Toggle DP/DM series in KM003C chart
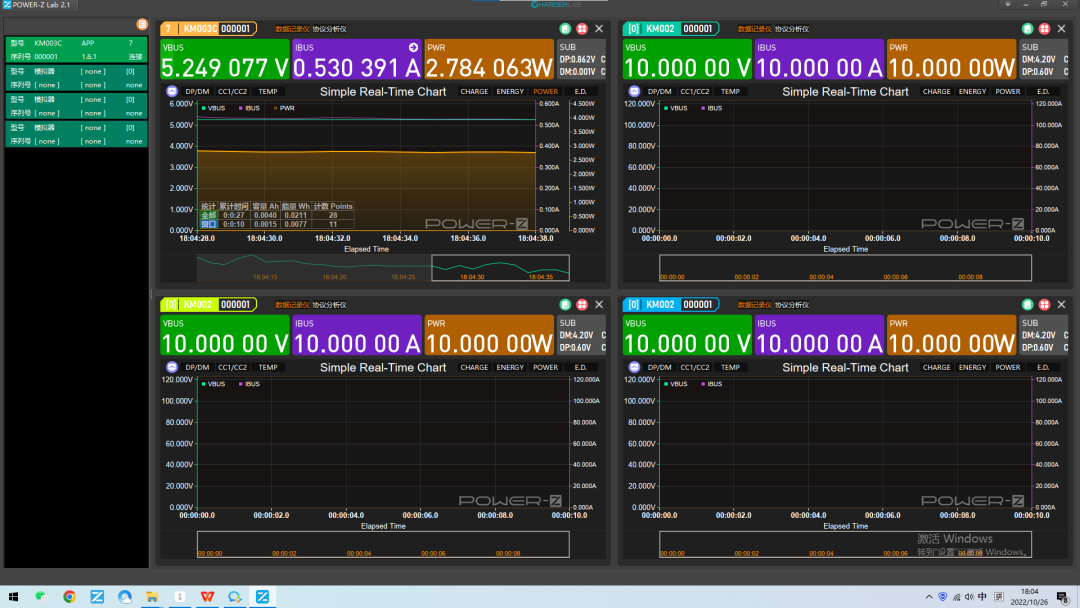The width and height of the screenshot is (1080, 608). tap(197, 92)
